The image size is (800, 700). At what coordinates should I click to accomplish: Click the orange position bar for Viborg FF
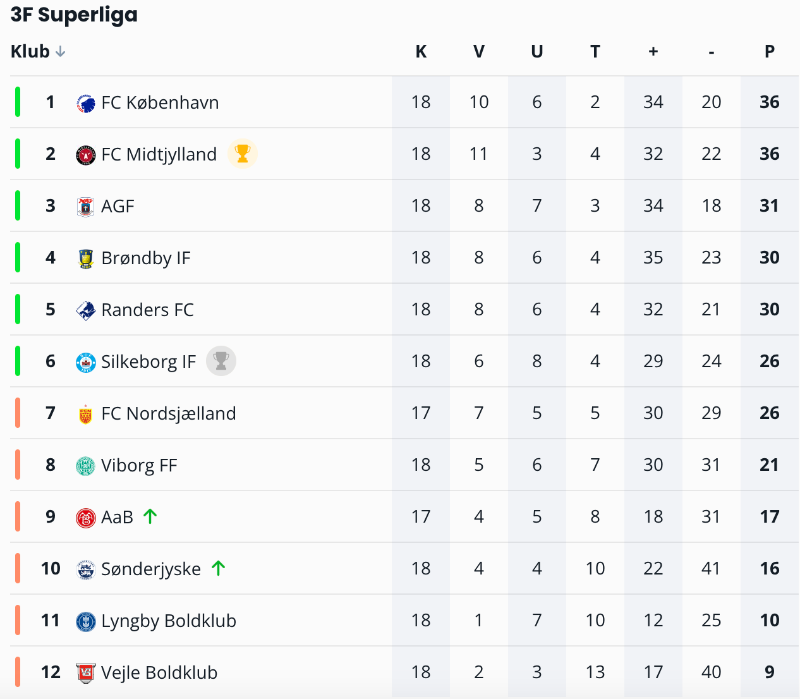[17, 465]
